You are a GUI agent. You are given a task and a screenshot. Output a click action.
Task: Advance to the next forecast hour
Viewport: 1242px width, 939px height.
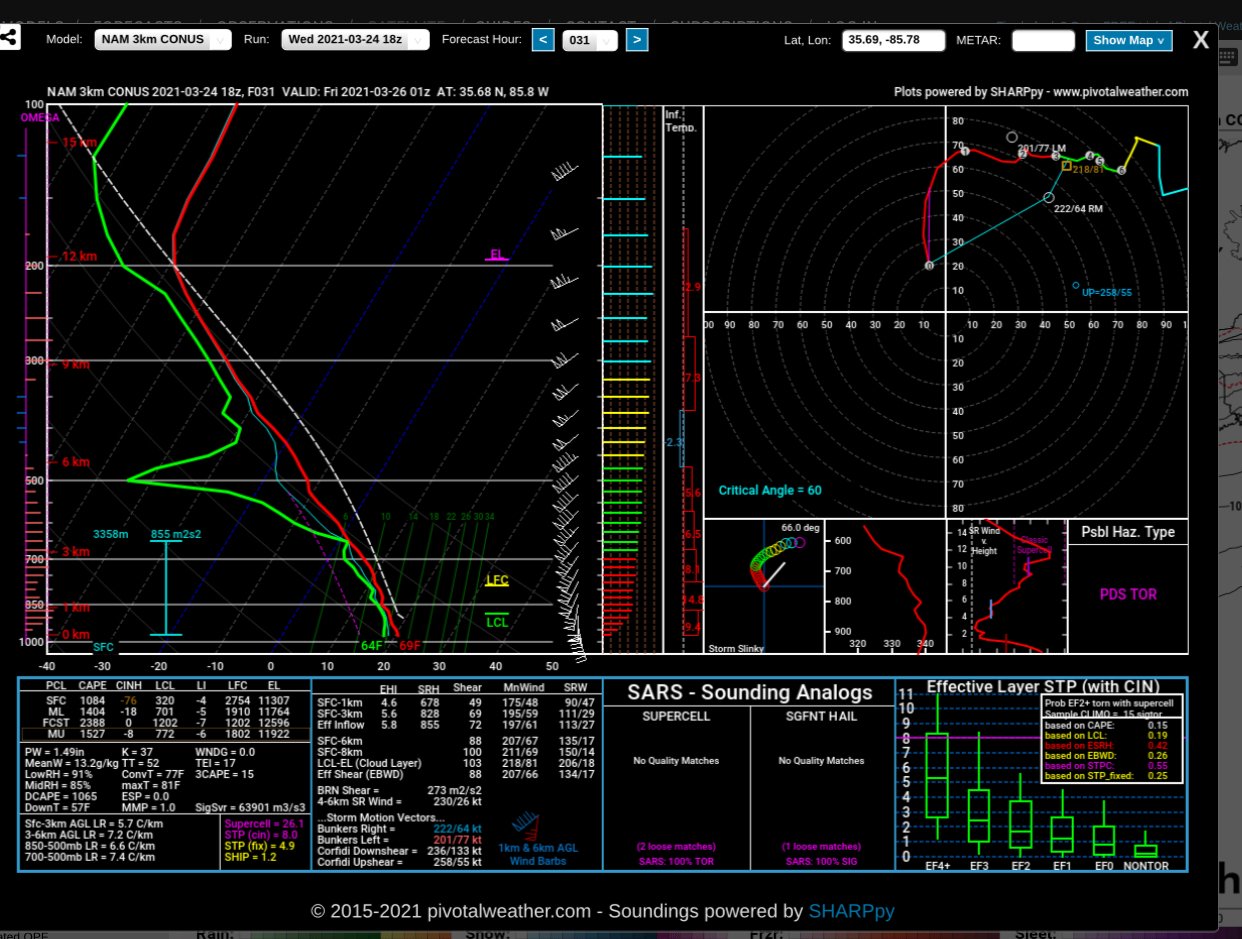pyautogui.click(x=636, y=40)
